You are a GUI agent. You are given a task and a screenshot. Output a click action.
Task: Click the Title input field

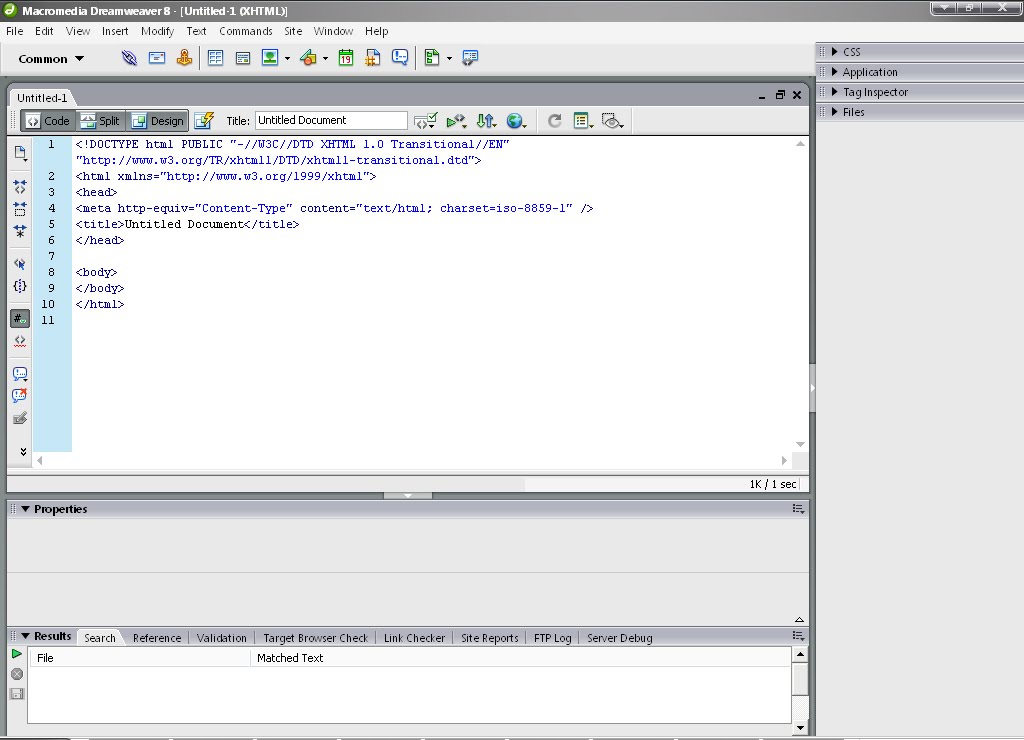pyautogui.click(x=331, y=120)
